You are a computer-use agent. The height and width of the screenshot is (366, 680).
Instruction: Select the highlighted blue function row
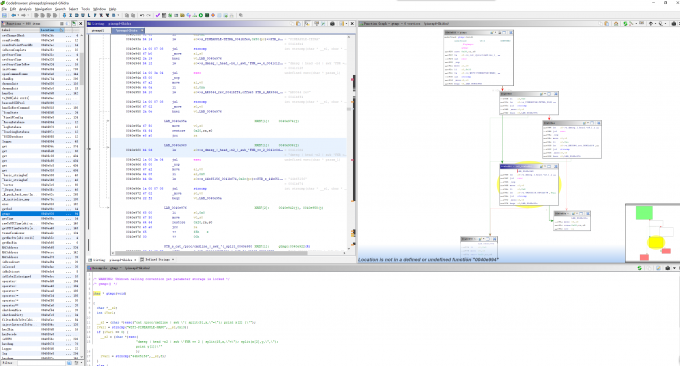click(40, 214)
